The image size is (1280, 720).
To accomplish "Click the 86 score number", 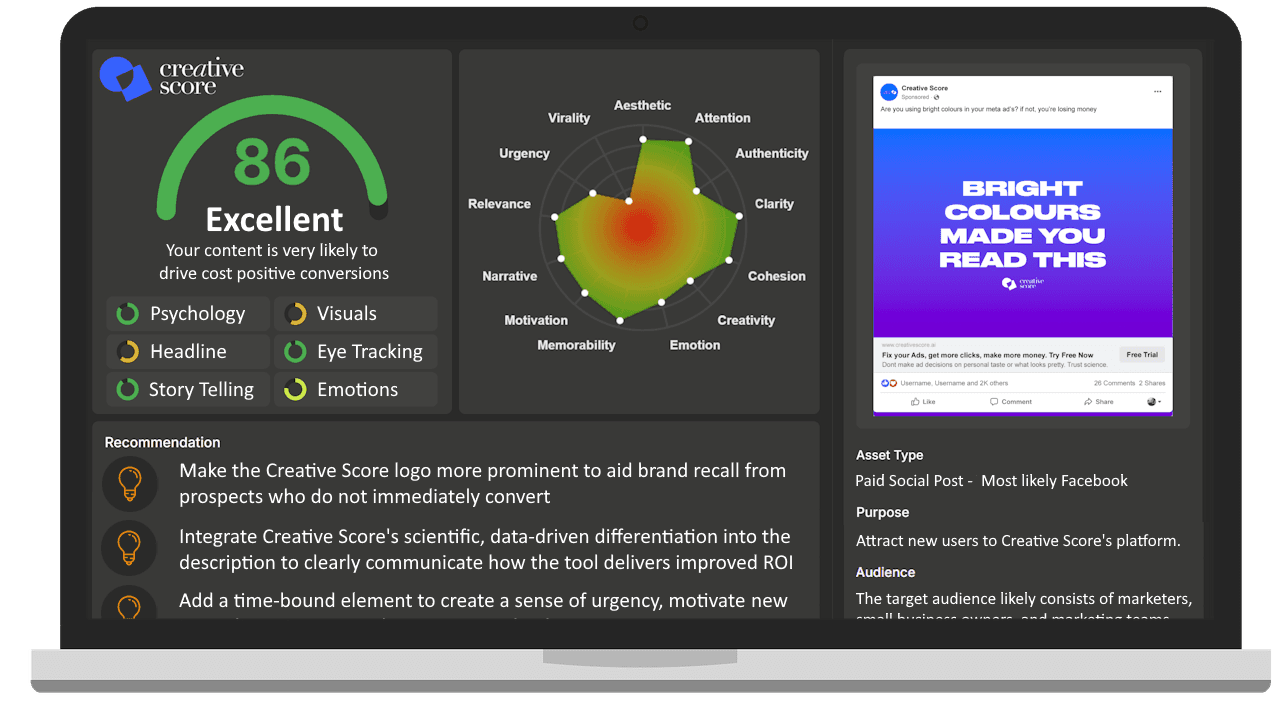I will point(272,161).
